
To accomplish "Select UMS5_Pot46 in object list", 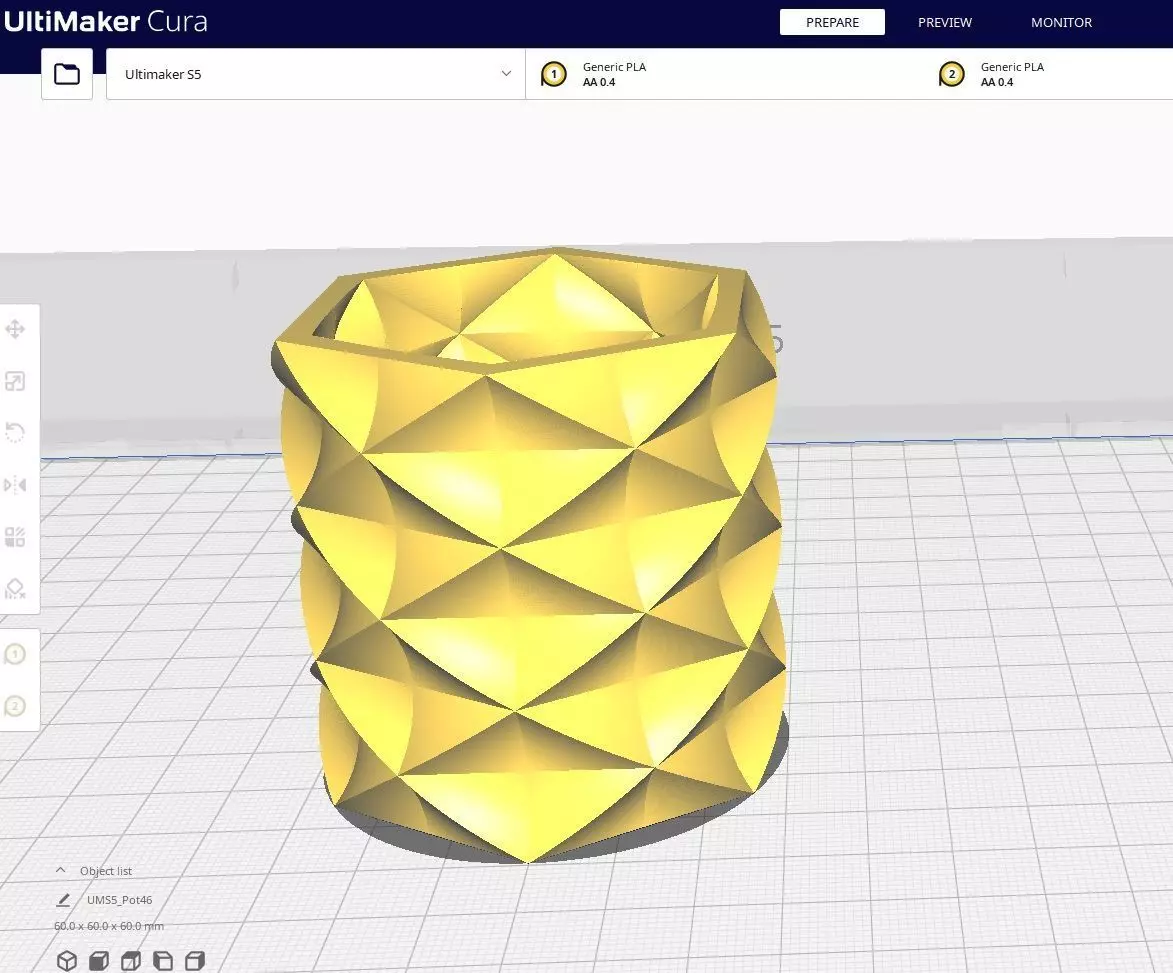I will 119,900.
